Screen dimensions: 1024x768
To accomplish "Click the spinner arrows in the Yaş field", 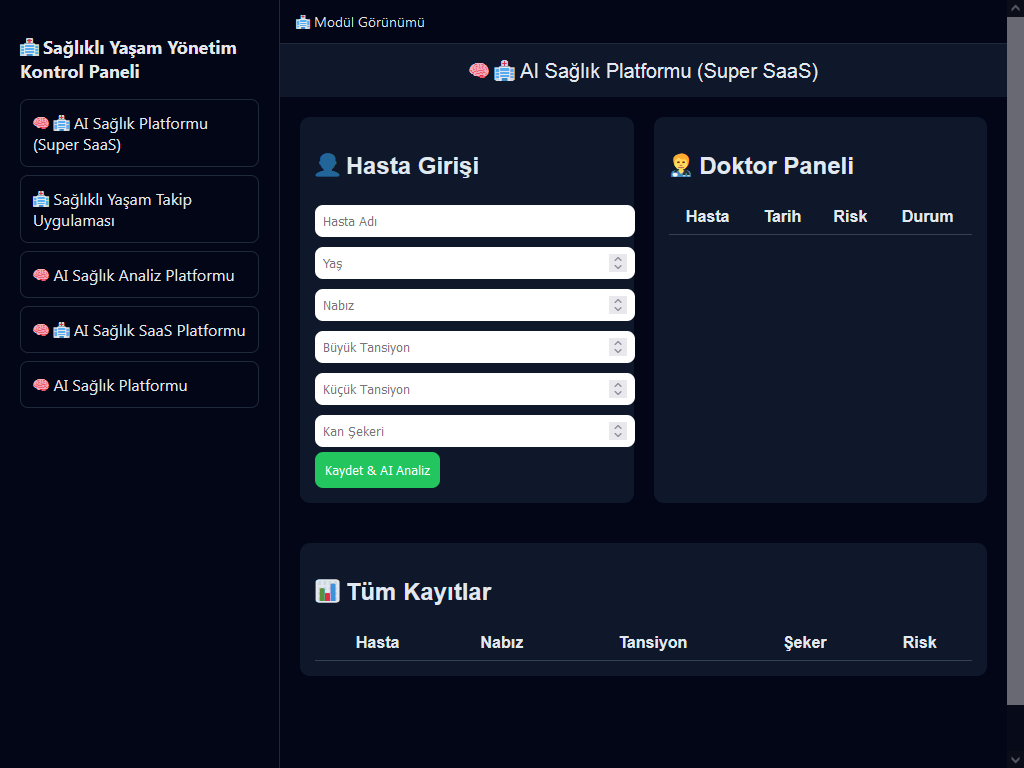I will (618, 263).
